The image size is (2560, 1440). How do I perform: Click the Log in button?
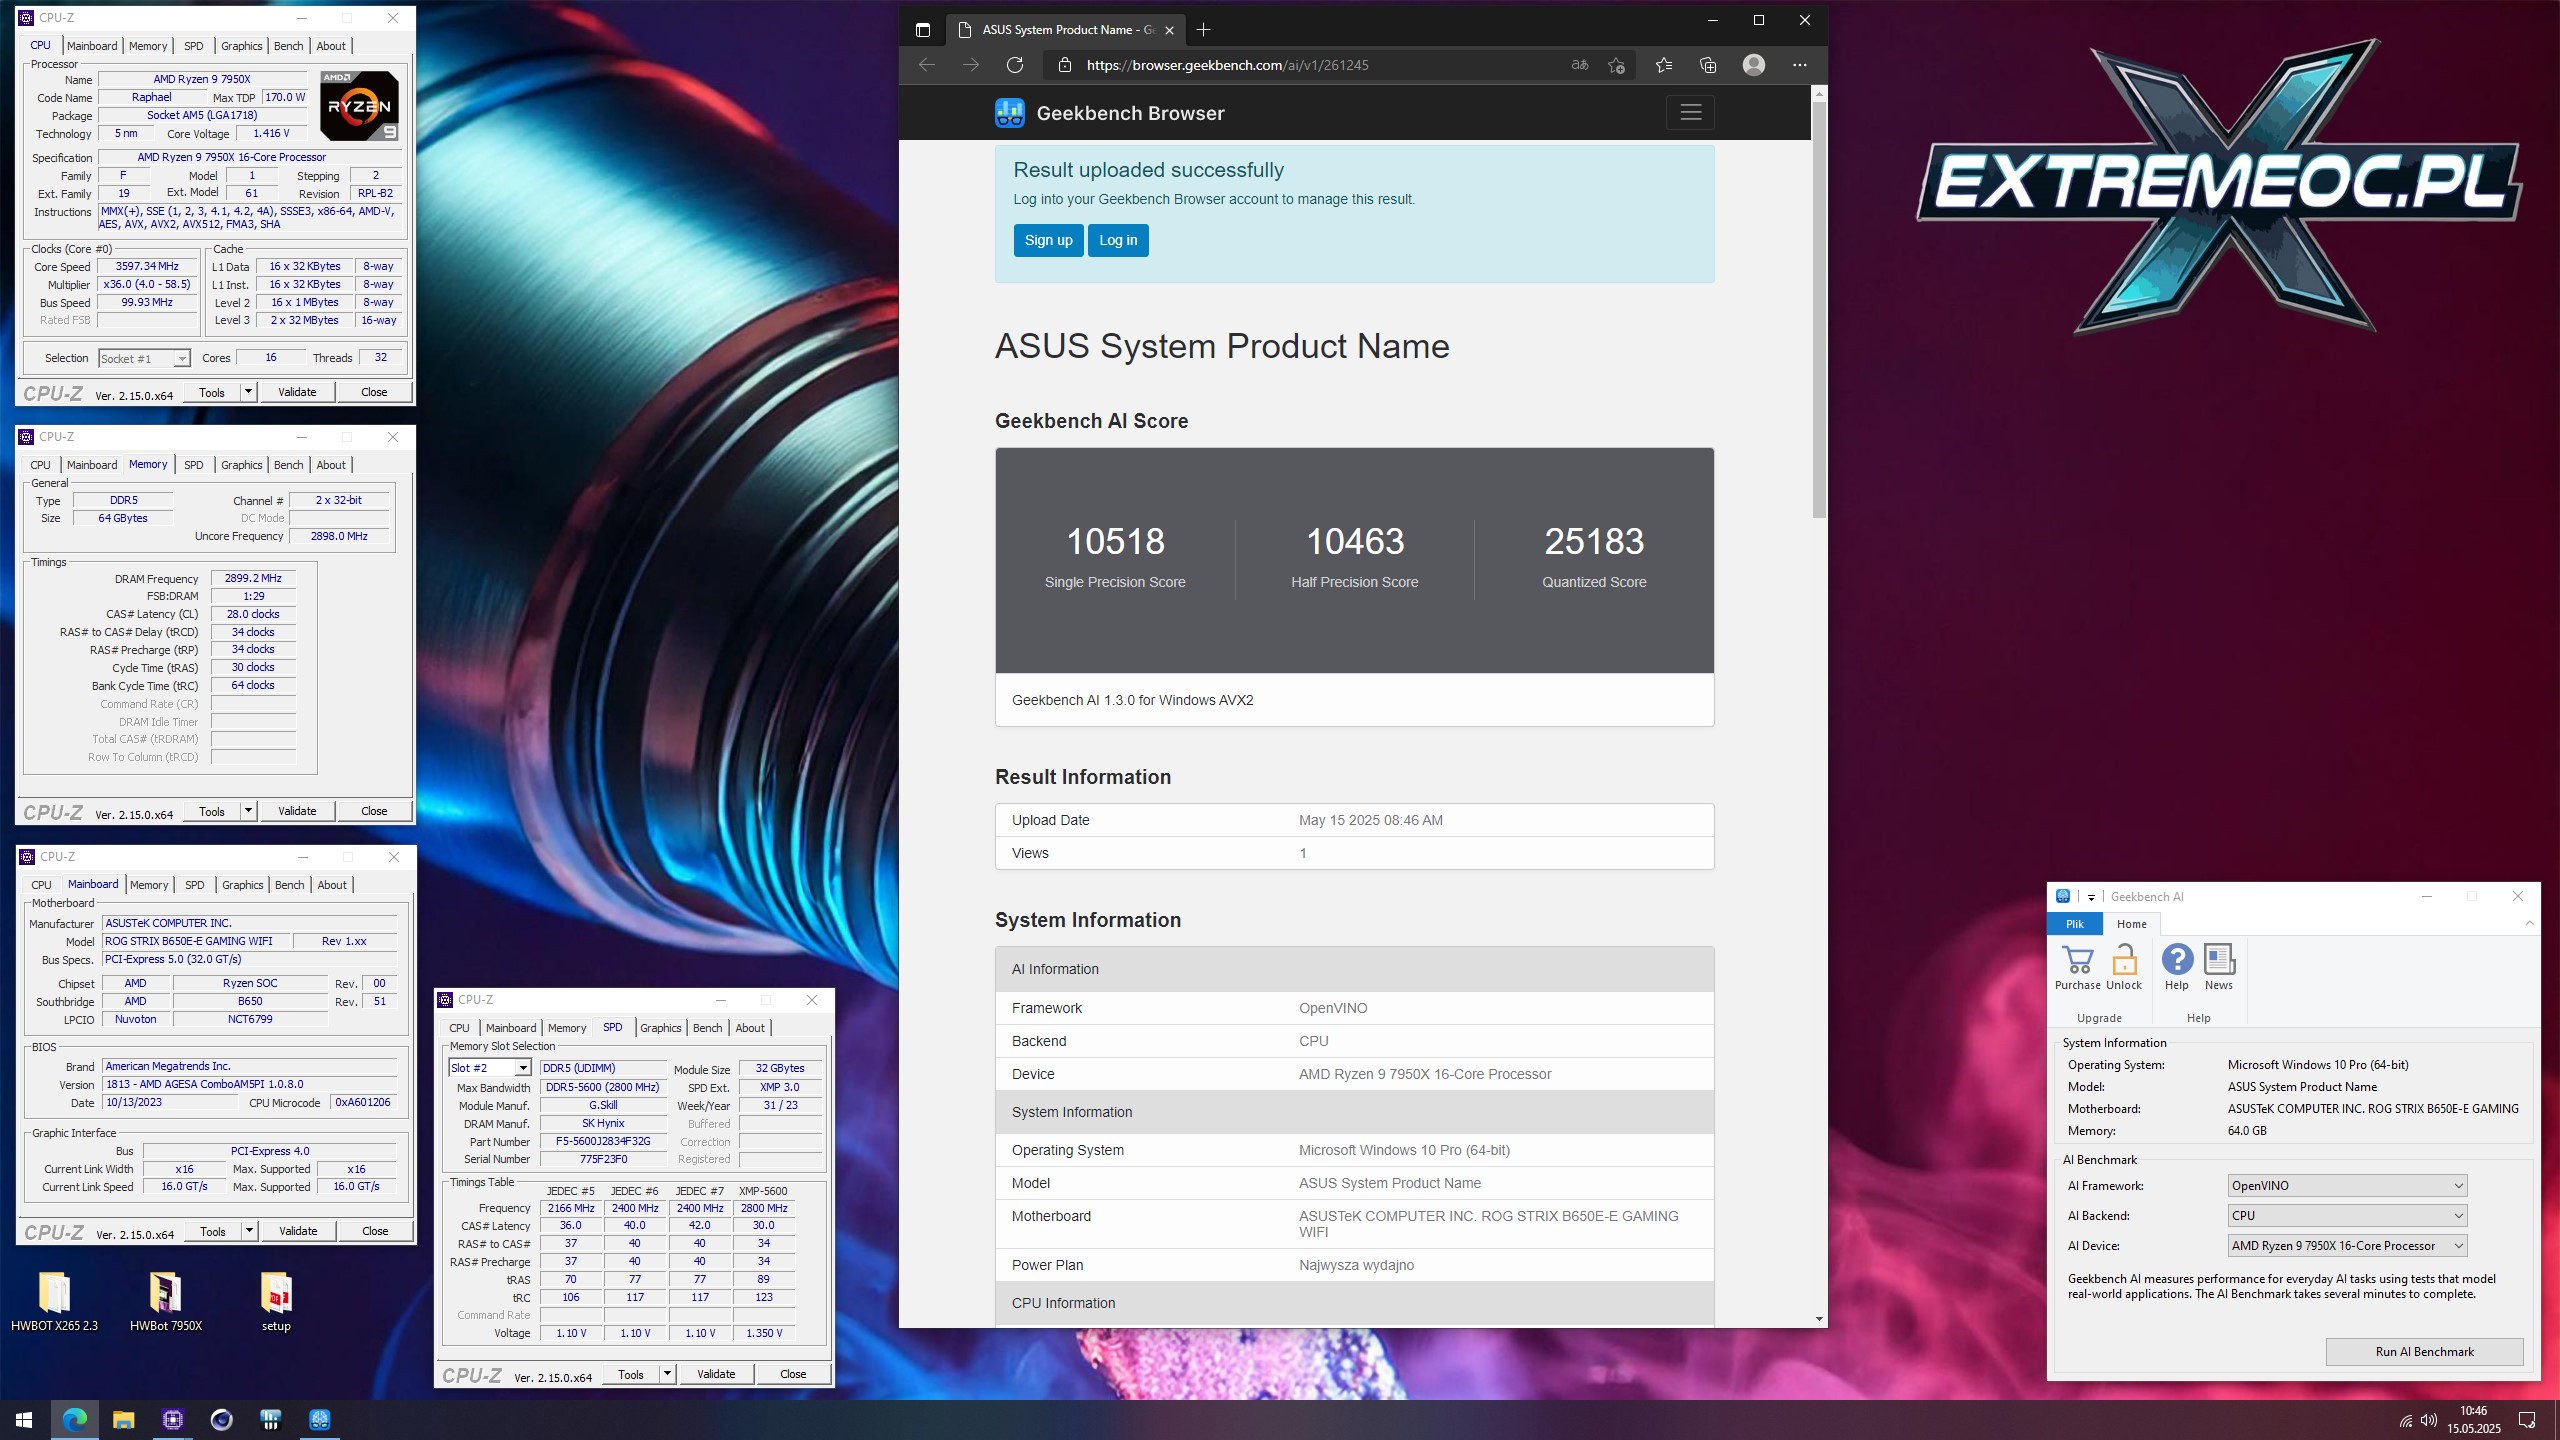click(1118, 240)
